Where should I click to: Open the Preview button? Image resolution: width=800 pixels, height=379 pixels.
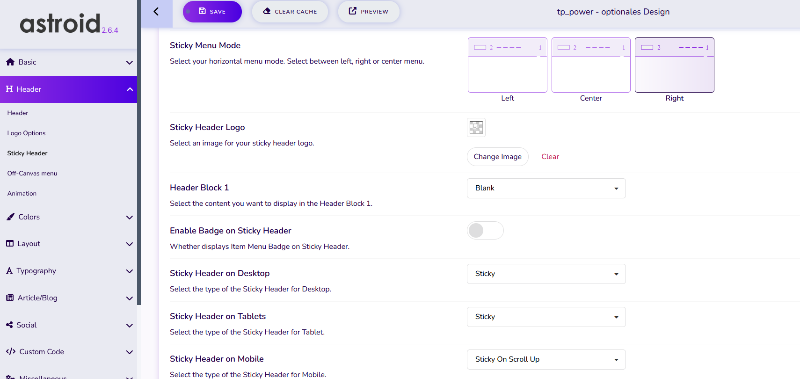pos(368,11)
